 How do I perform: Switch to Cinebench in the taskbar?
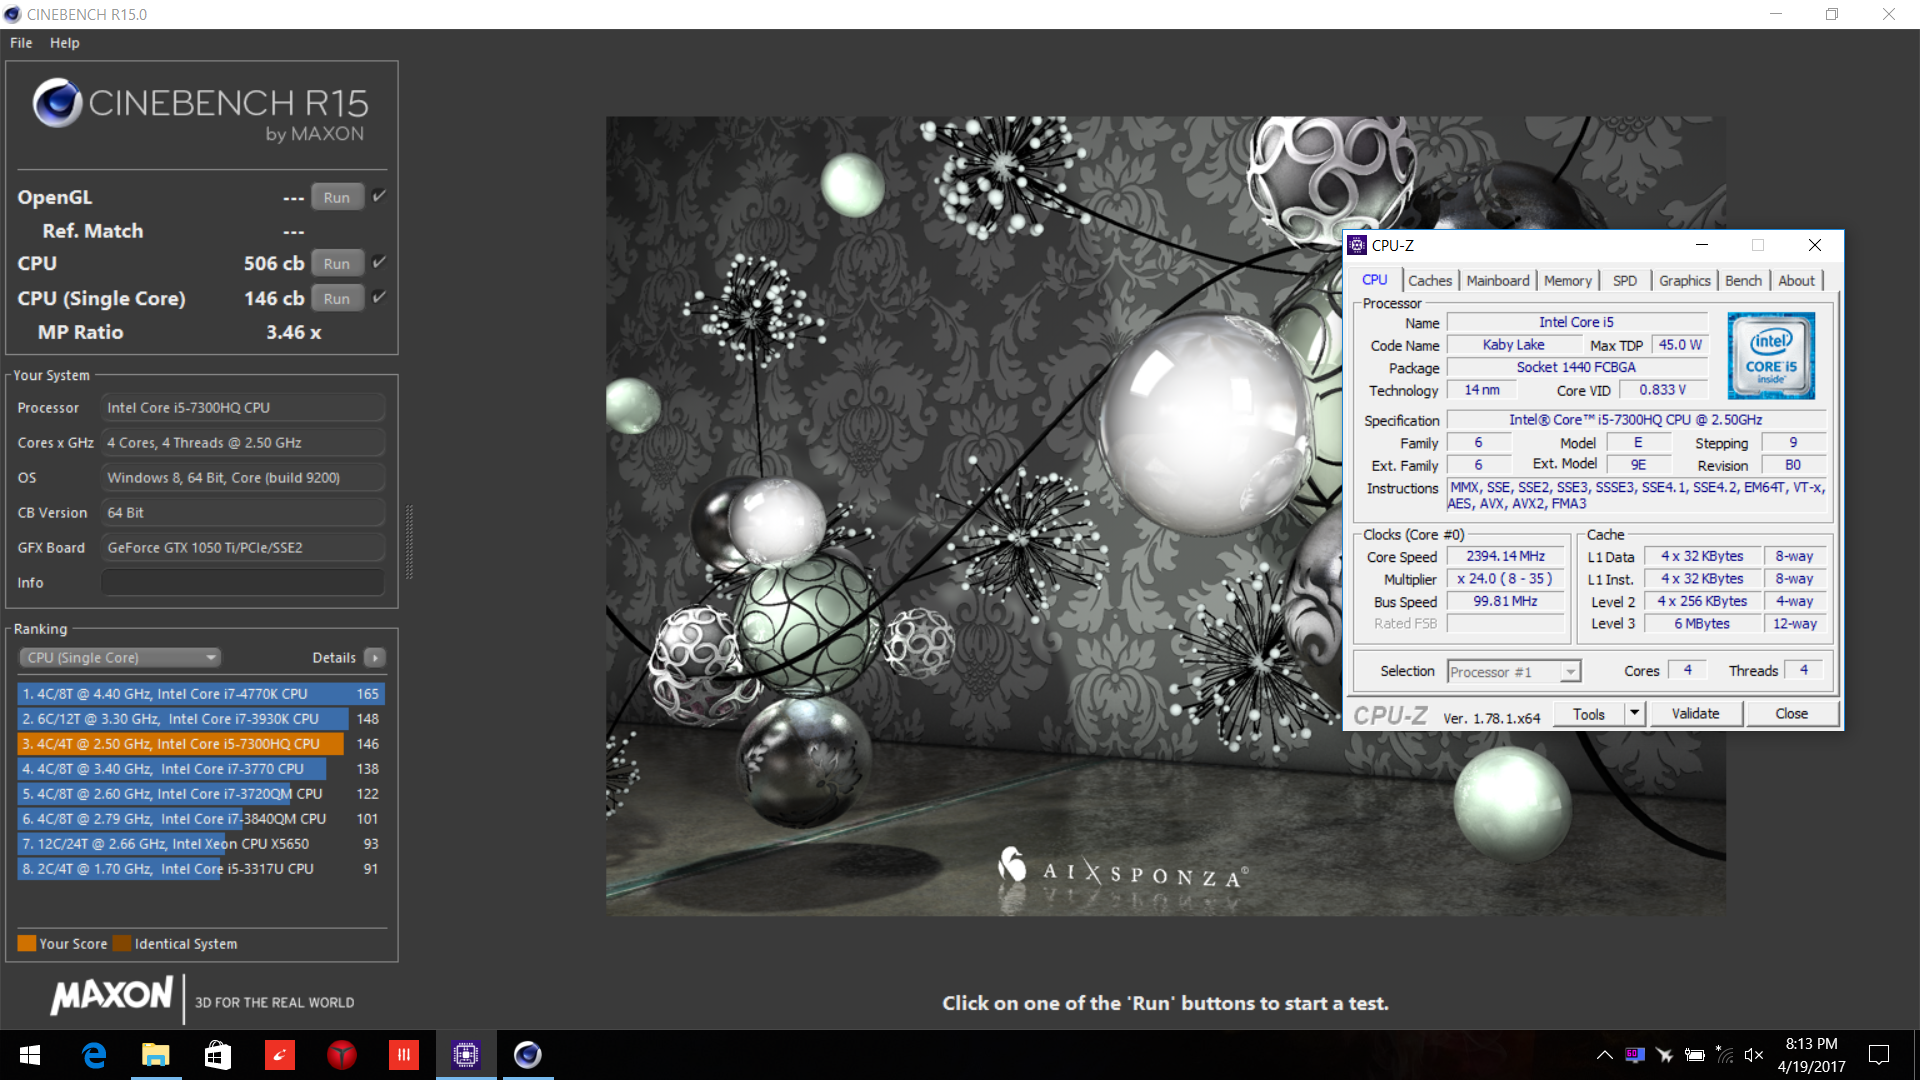[528, 1055]
